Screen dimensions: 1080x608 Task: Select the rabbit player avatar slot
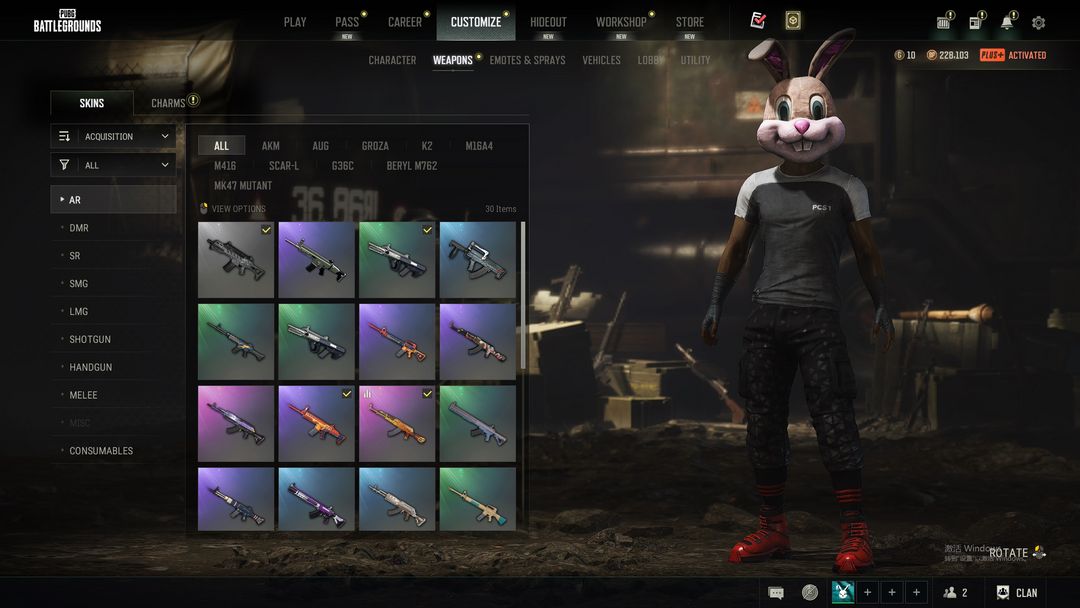tap(843, 592)
